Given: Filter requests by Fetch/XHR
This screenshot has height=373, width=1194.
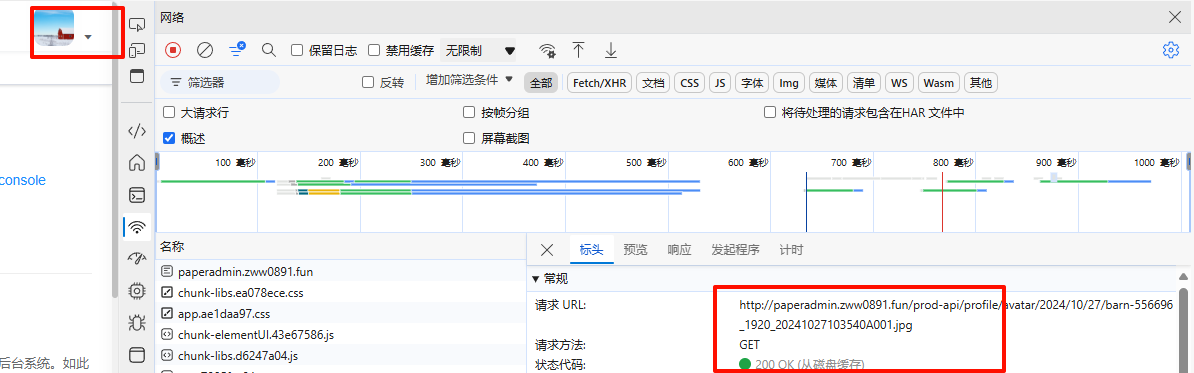Looking at the screenshot, I should [600, 83].
